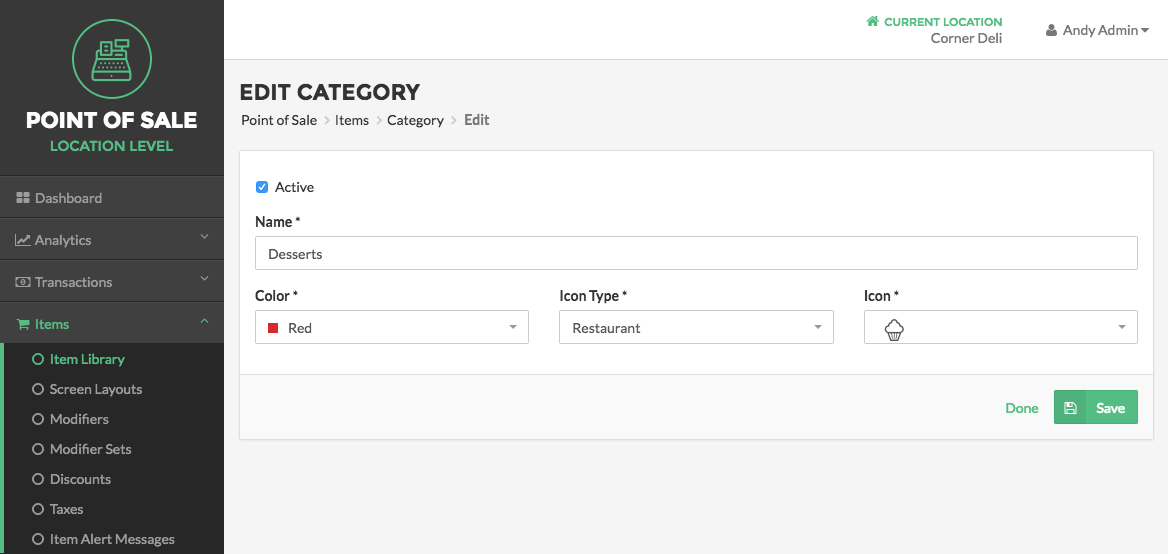Click the cash register logo icon
1168x554 pixels.
(112, 59)
